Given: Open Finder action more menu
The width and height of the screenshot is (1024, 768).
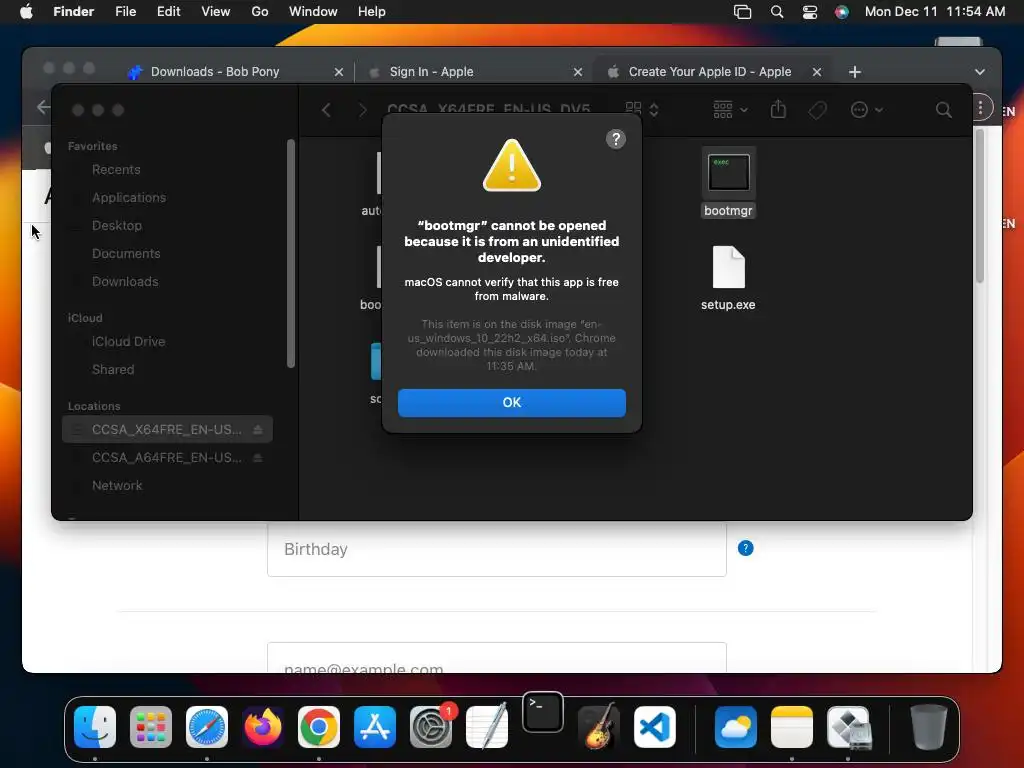Looking at the screenshot, I should pos(867,110).
